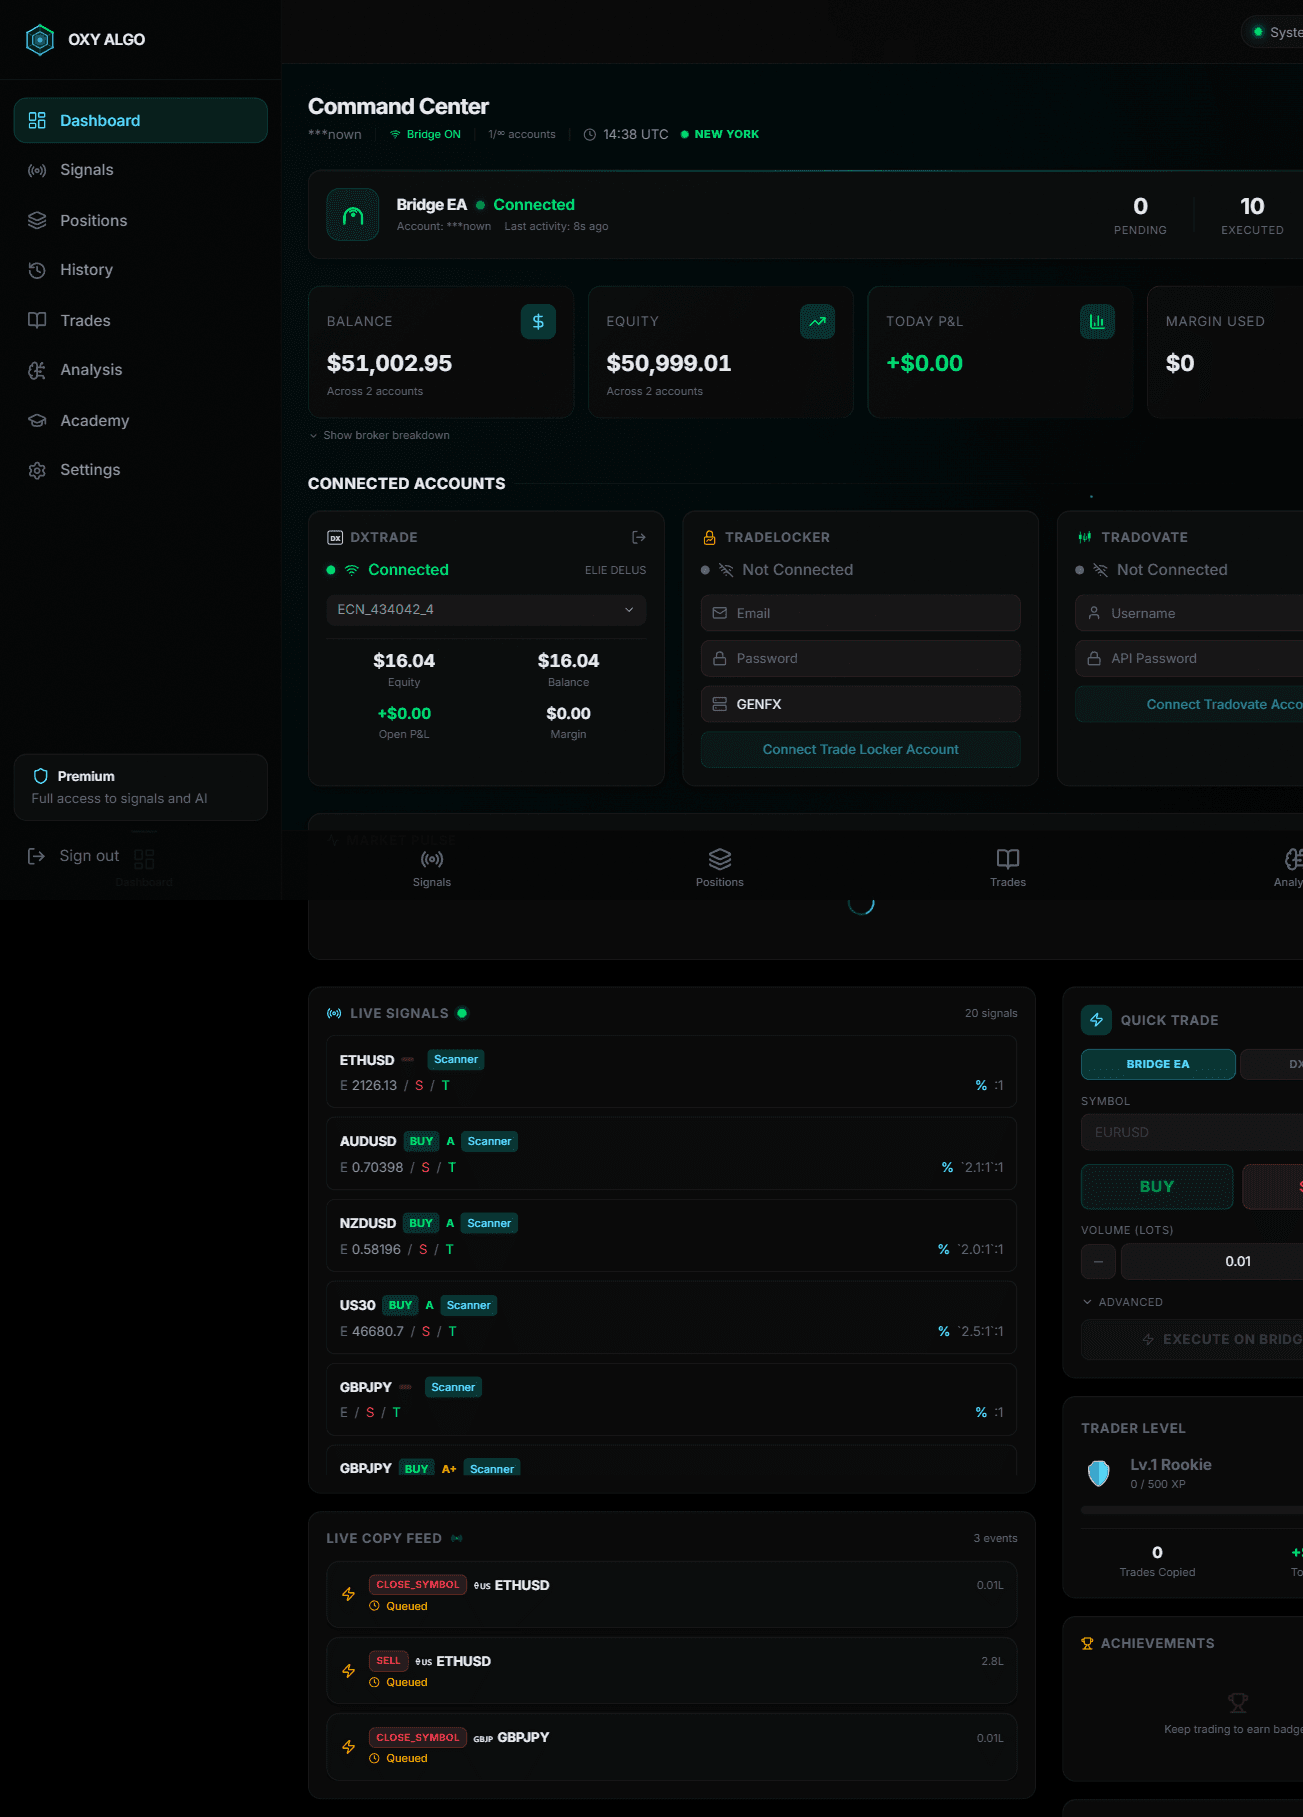
Task: Open the NZDUSD BUY signal row
Action: coord(671,1236)
